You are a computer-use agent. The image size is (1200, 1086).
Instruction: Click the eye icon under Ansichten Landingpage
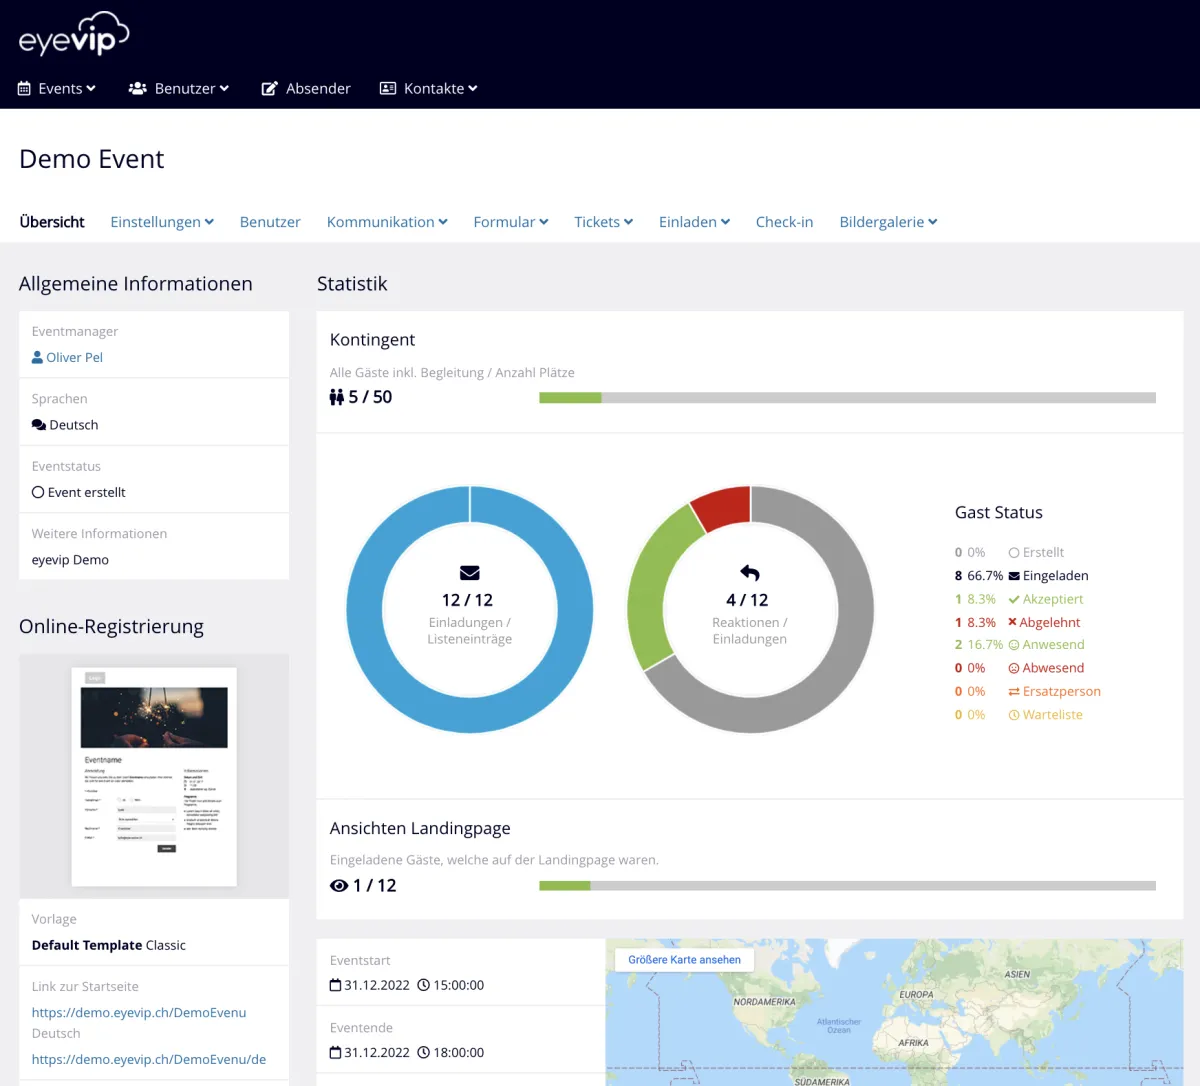click(x=339, y=886)
